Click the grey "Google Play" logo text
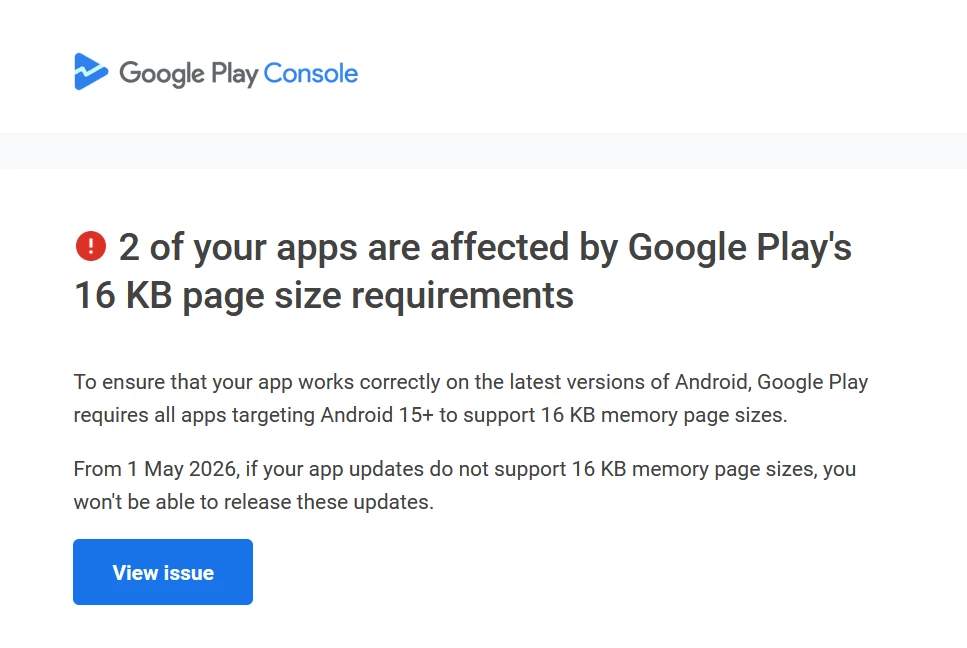The width and height of the screenshot is (967, 648). [189, 75]
